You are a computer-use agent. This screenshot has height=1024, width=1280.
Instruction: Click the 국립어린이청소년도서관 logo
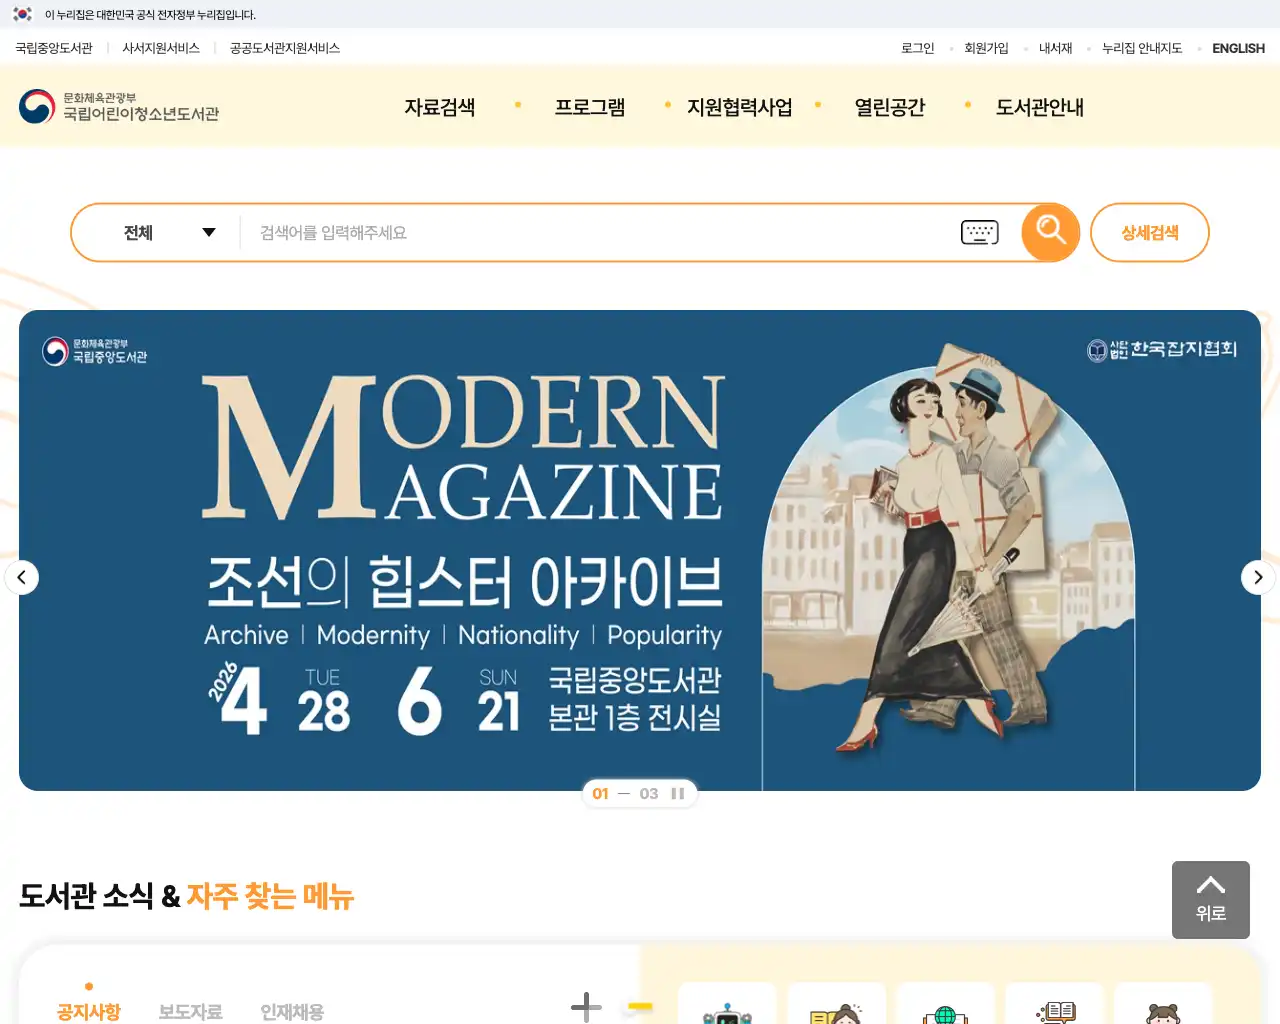(x=119, y=106)
